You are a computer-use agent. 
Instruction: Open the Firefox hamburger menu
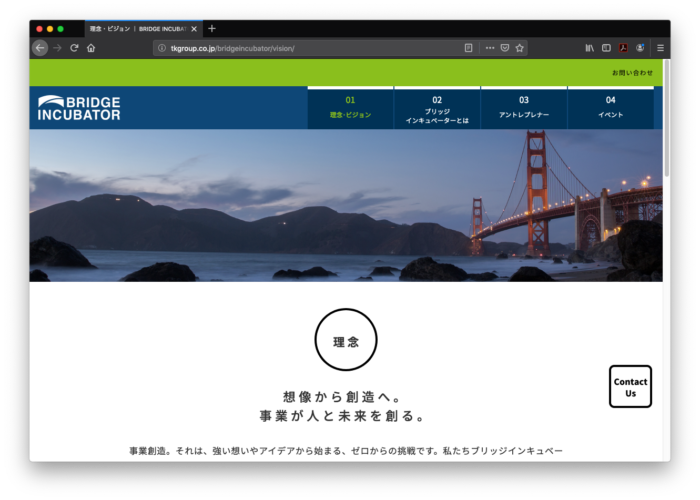660,48
